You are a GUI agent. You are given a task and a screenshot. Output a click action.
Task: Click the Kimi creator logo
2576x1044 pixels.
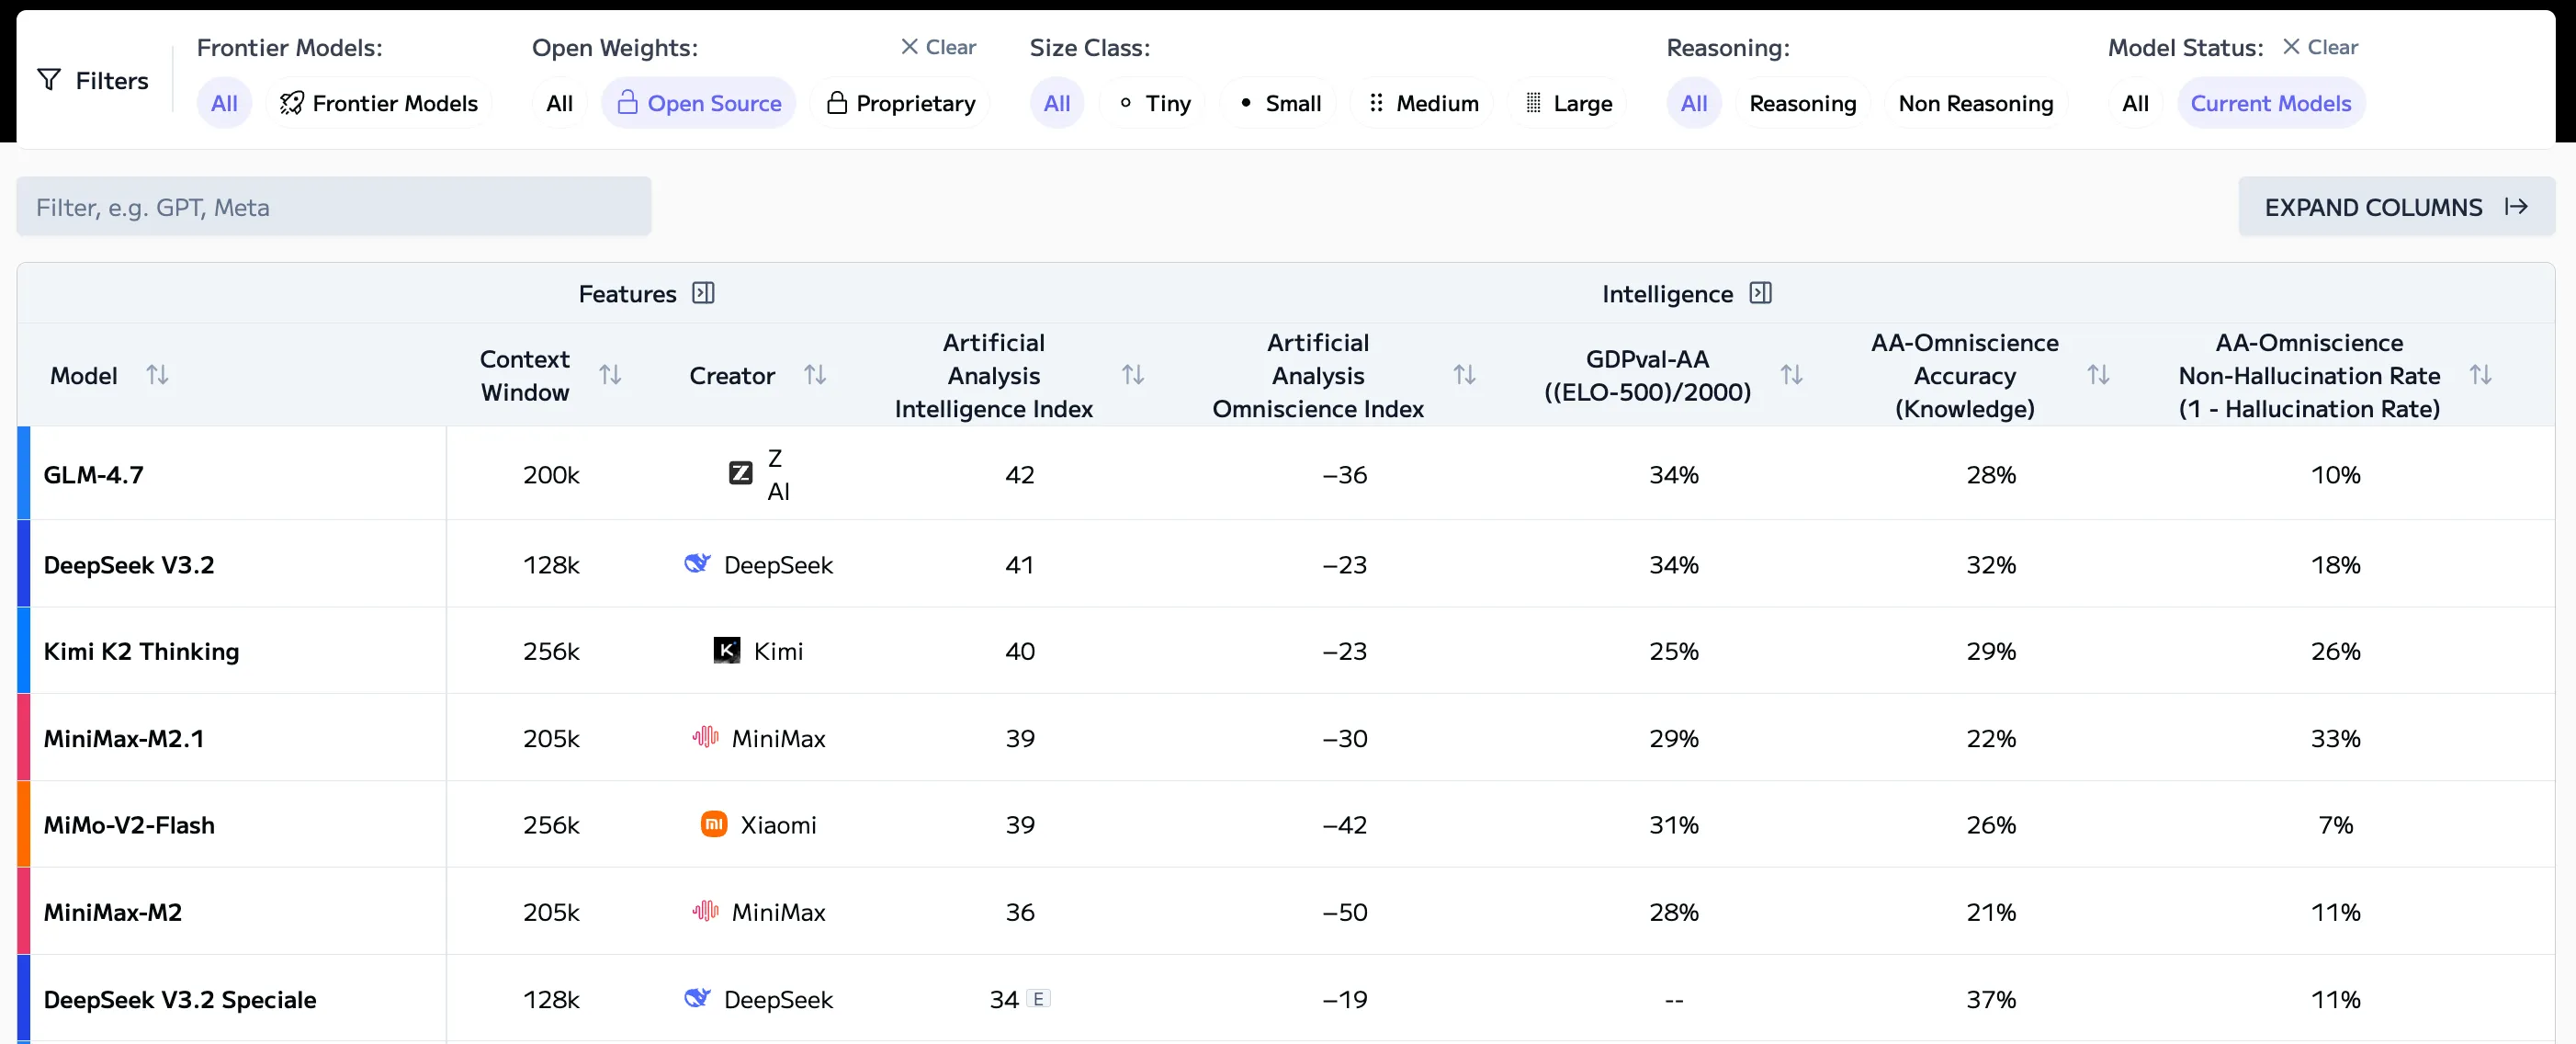727,651
